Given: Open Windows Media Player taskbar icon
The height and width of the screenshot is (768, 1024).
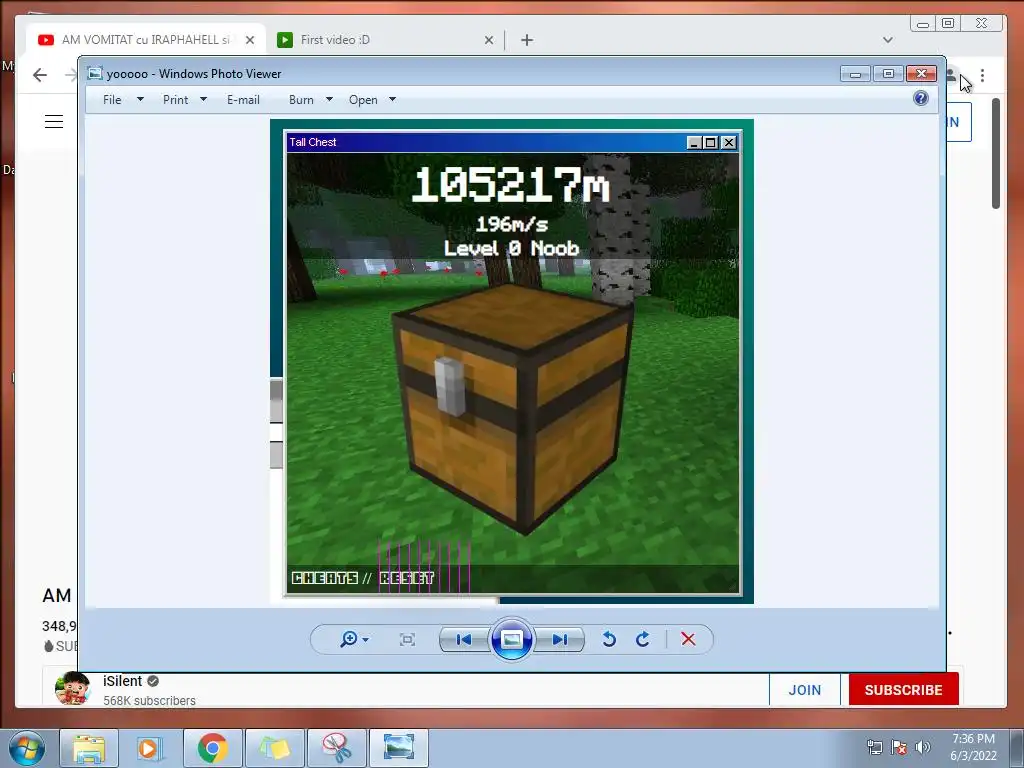Looking at the screenshot, I should point(150,748).
